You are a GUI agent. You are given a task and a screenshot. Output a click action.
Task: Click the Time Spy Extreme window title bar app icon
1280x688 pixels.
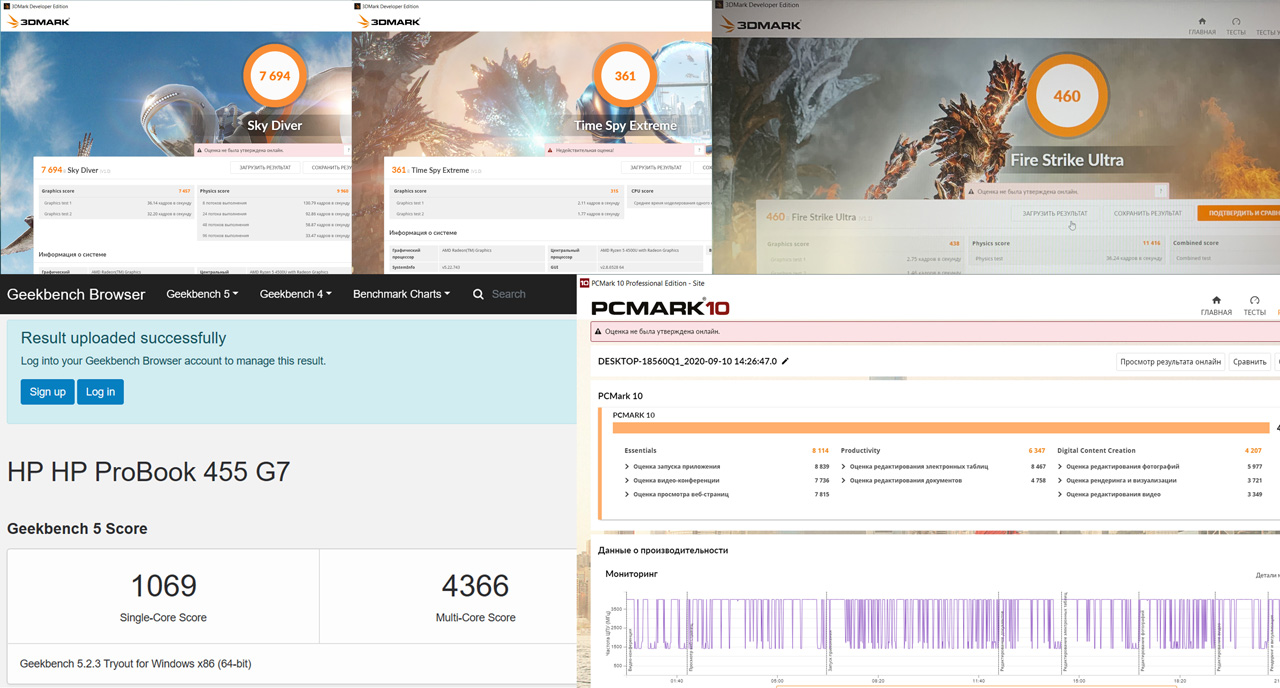pos(359,6)
